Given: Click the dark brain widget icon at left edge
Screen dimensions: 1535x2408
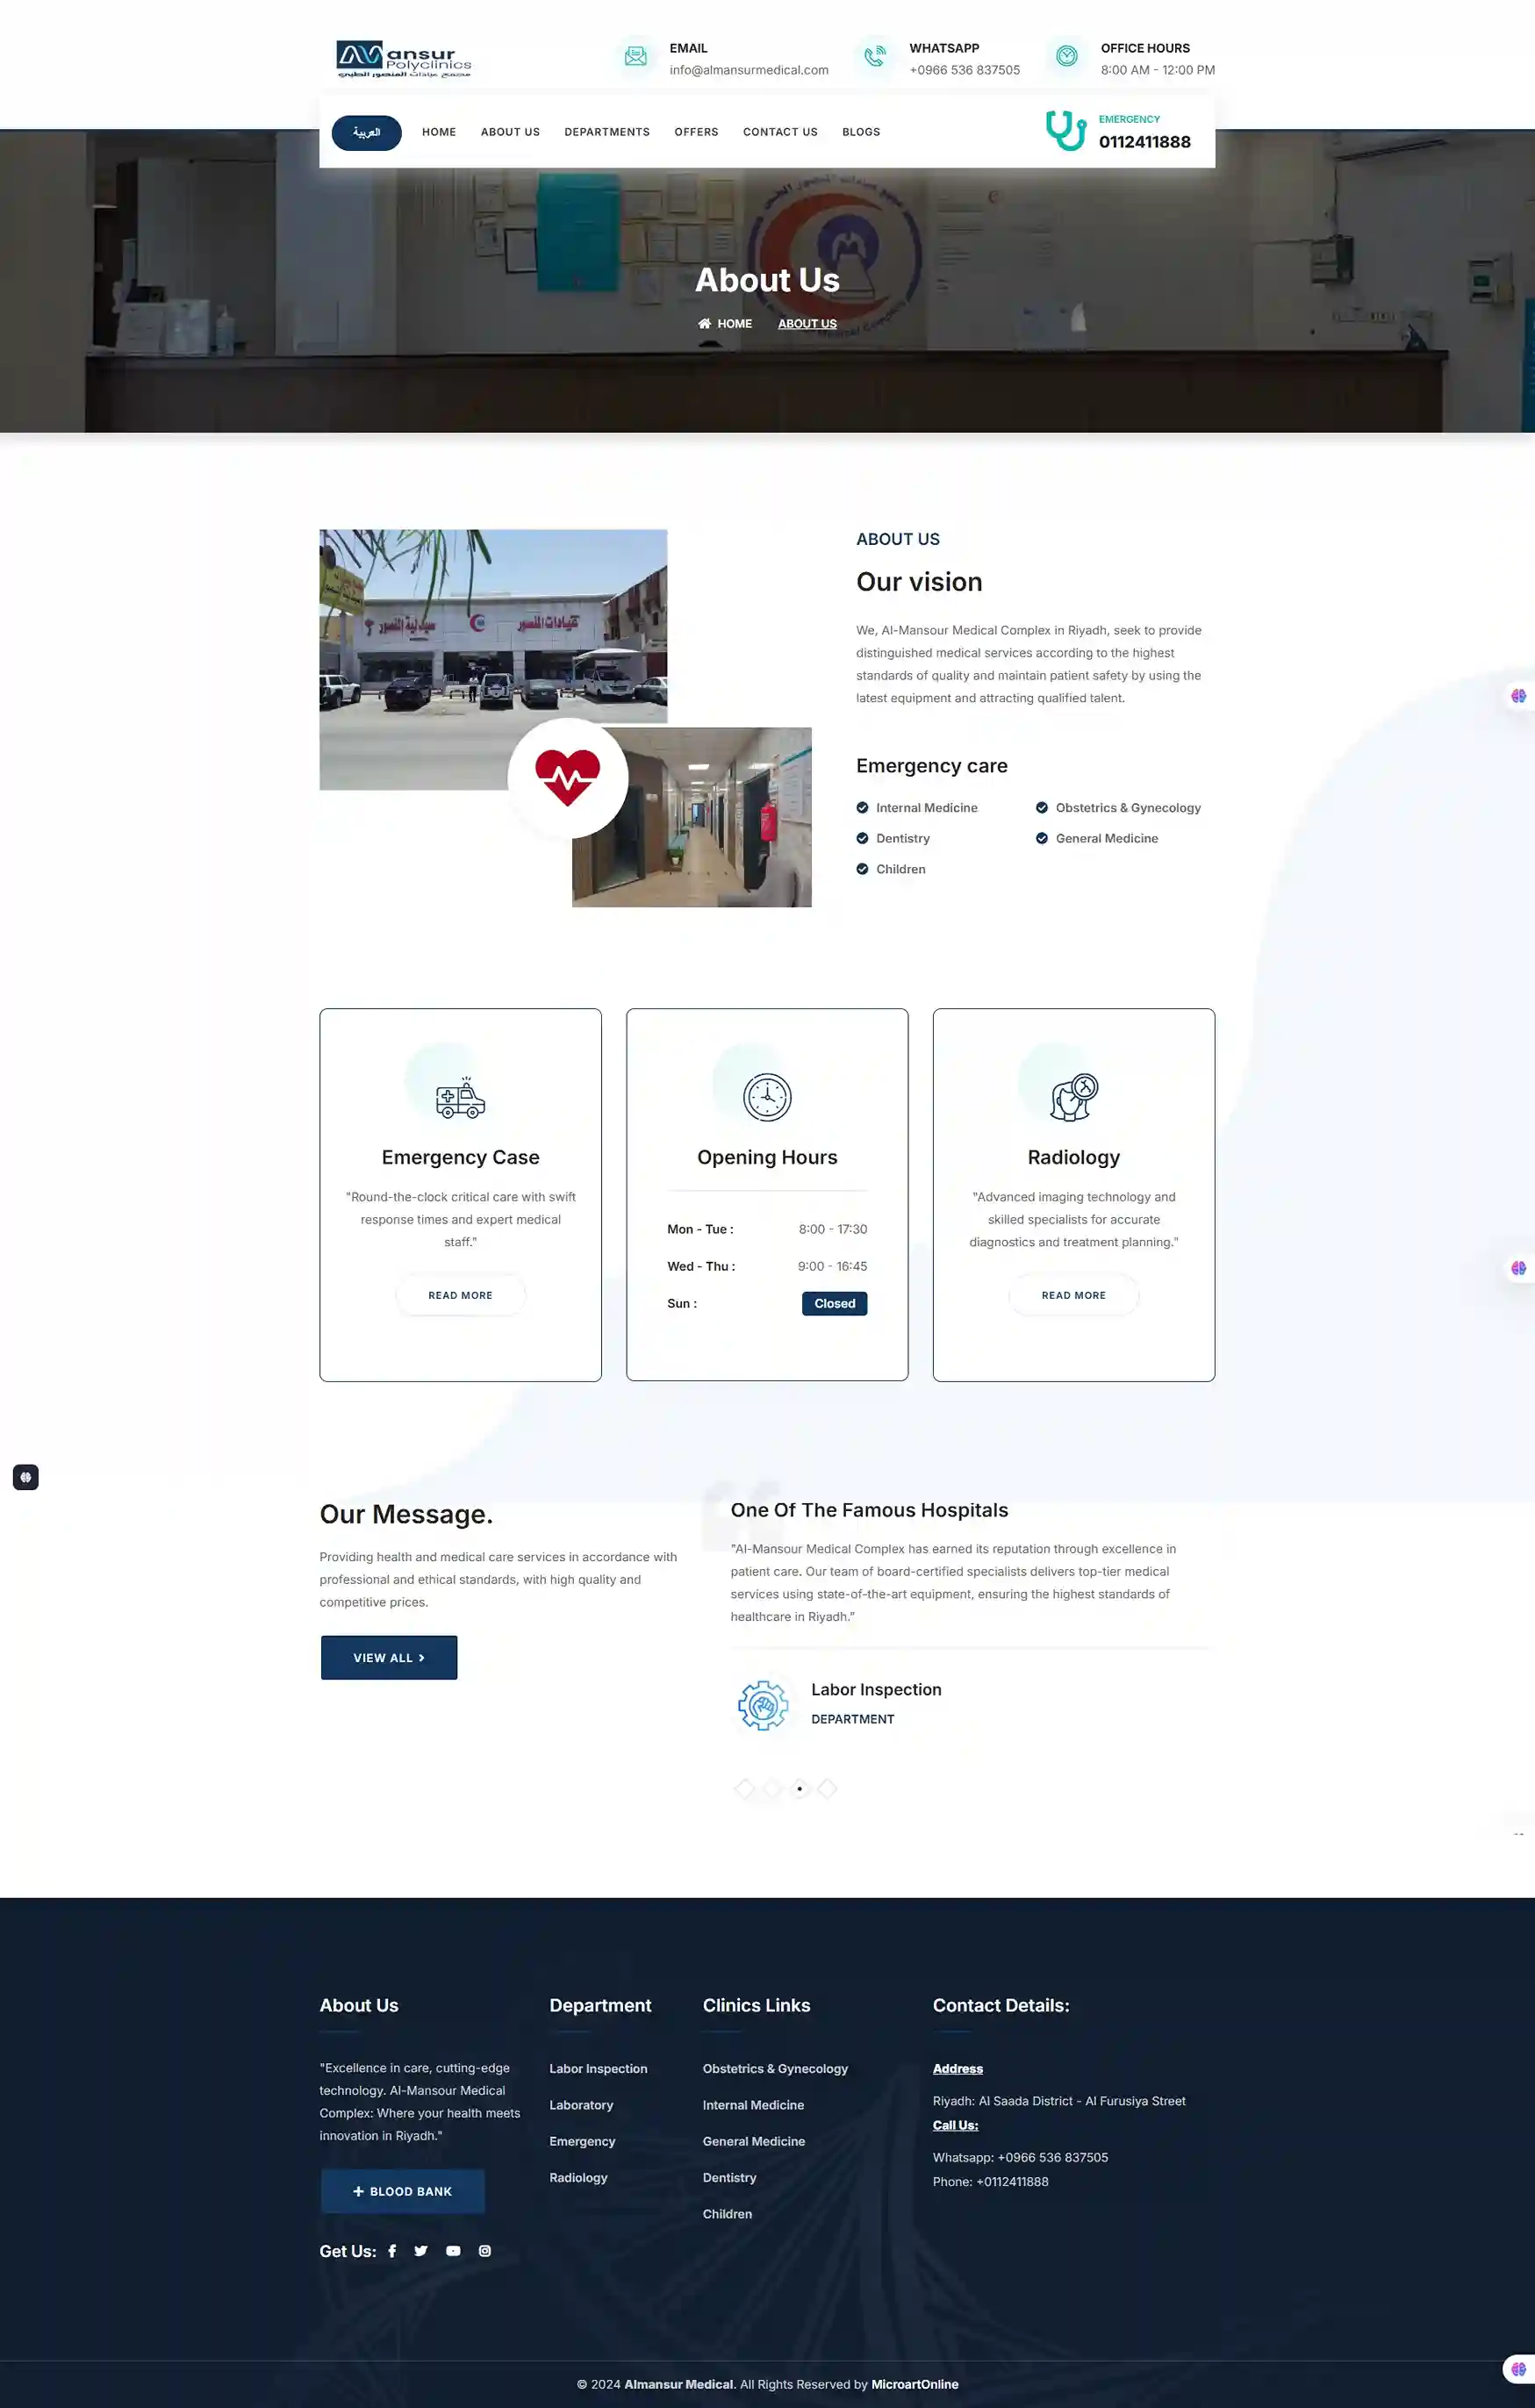Looking at the screenshot, I should [26, 1477].
